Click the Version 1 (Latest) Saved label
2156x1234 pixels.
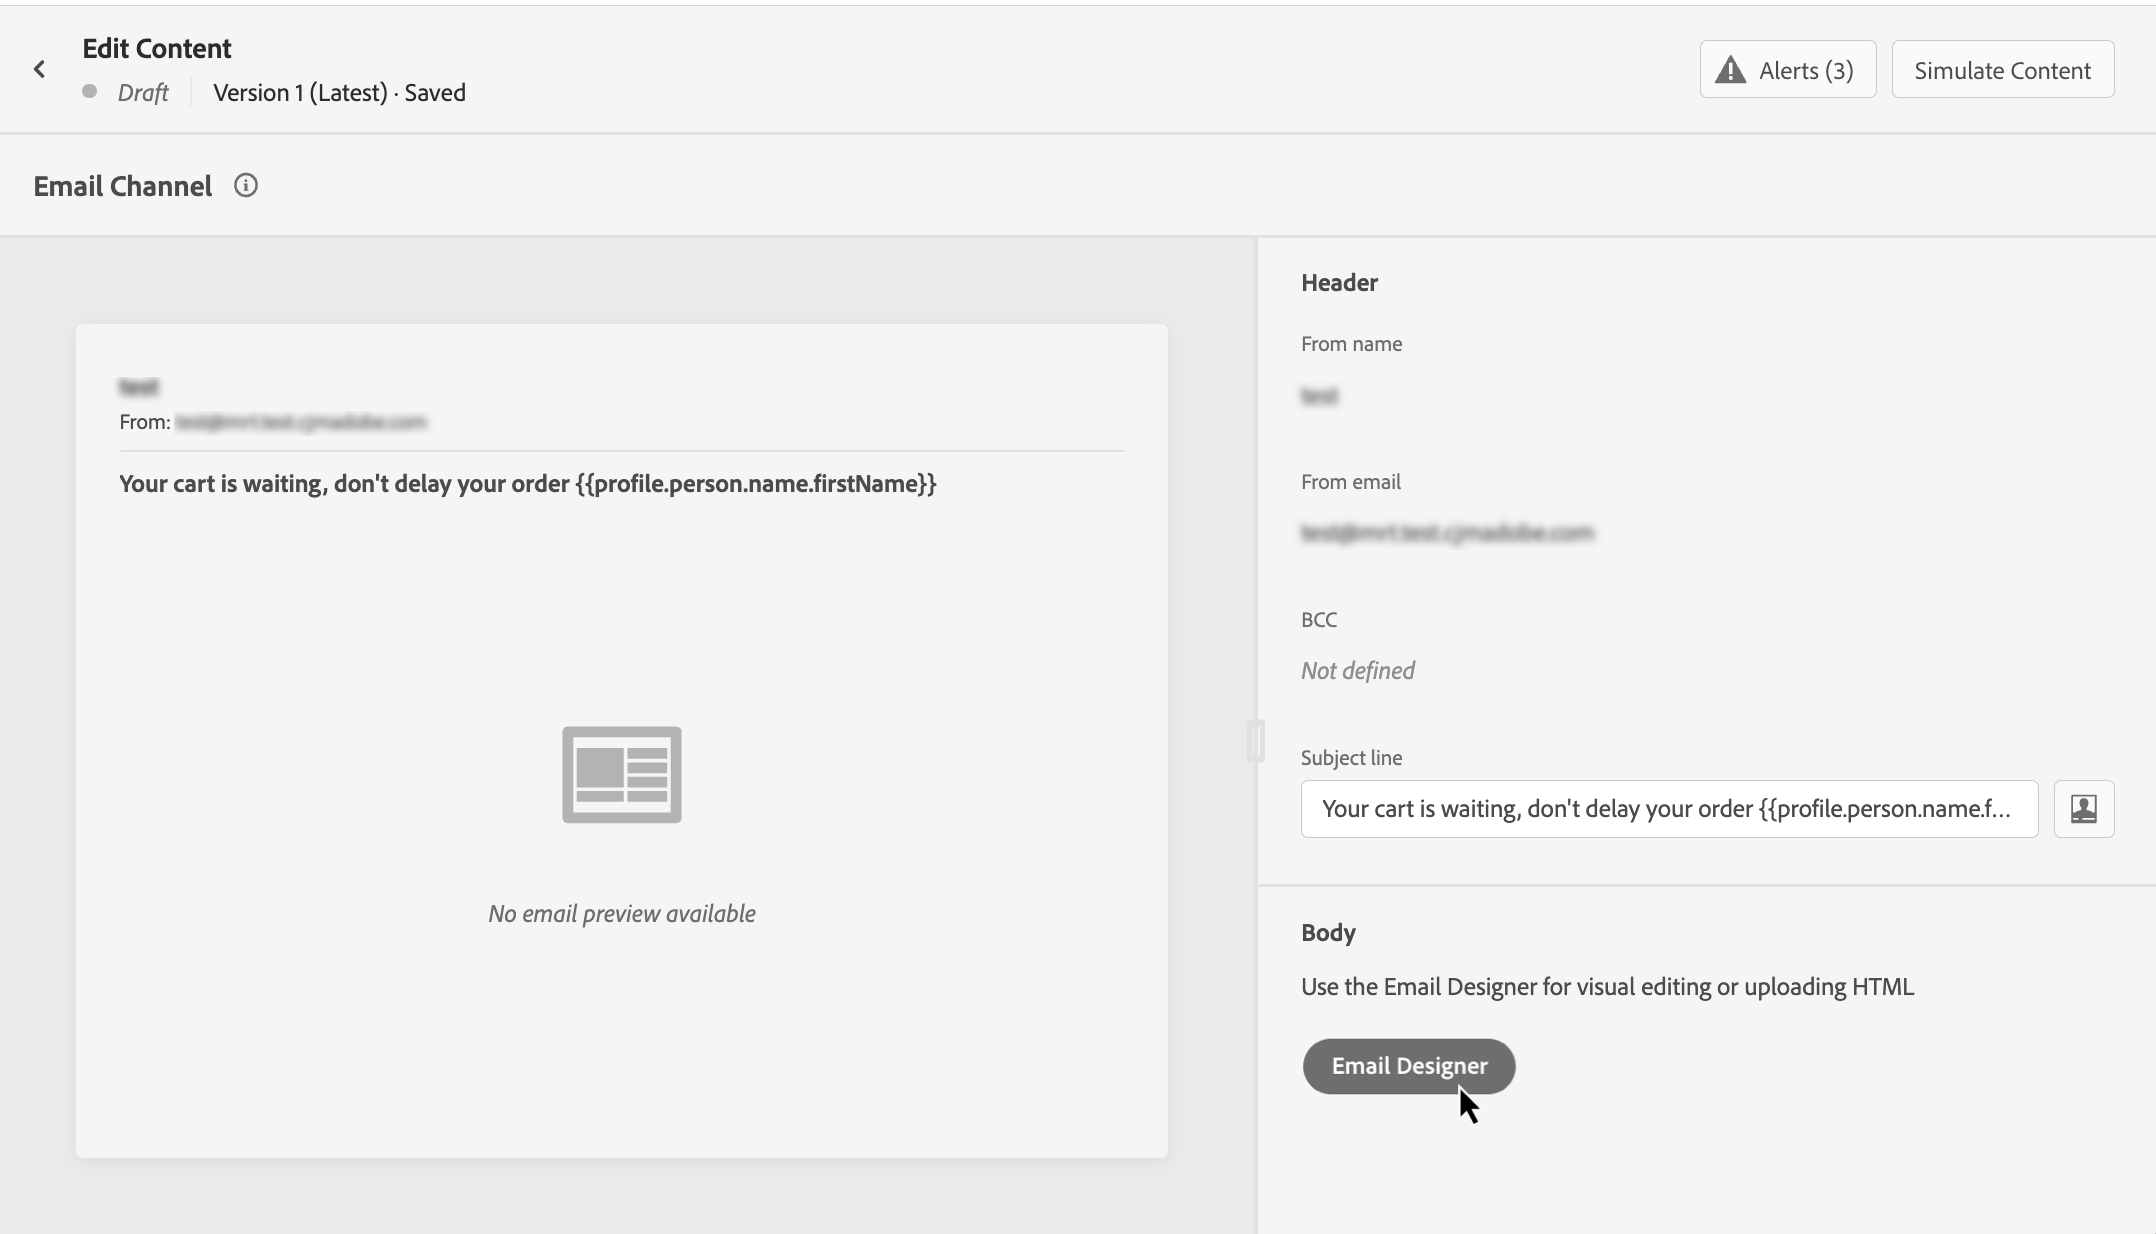(339, 93)
